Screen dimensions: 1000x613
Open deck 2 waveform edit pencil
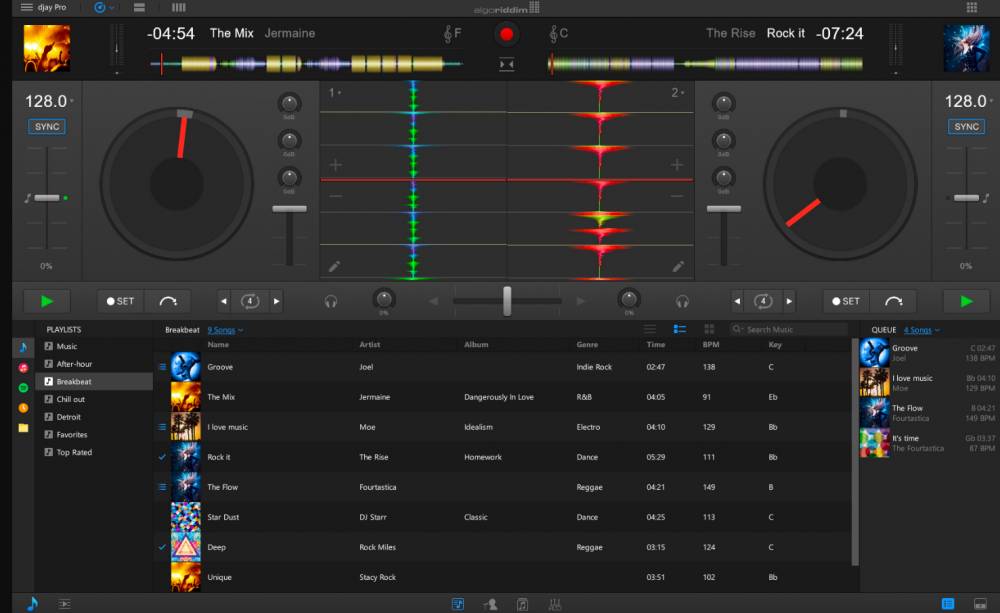pyautogui.click(x=678, y=267)
